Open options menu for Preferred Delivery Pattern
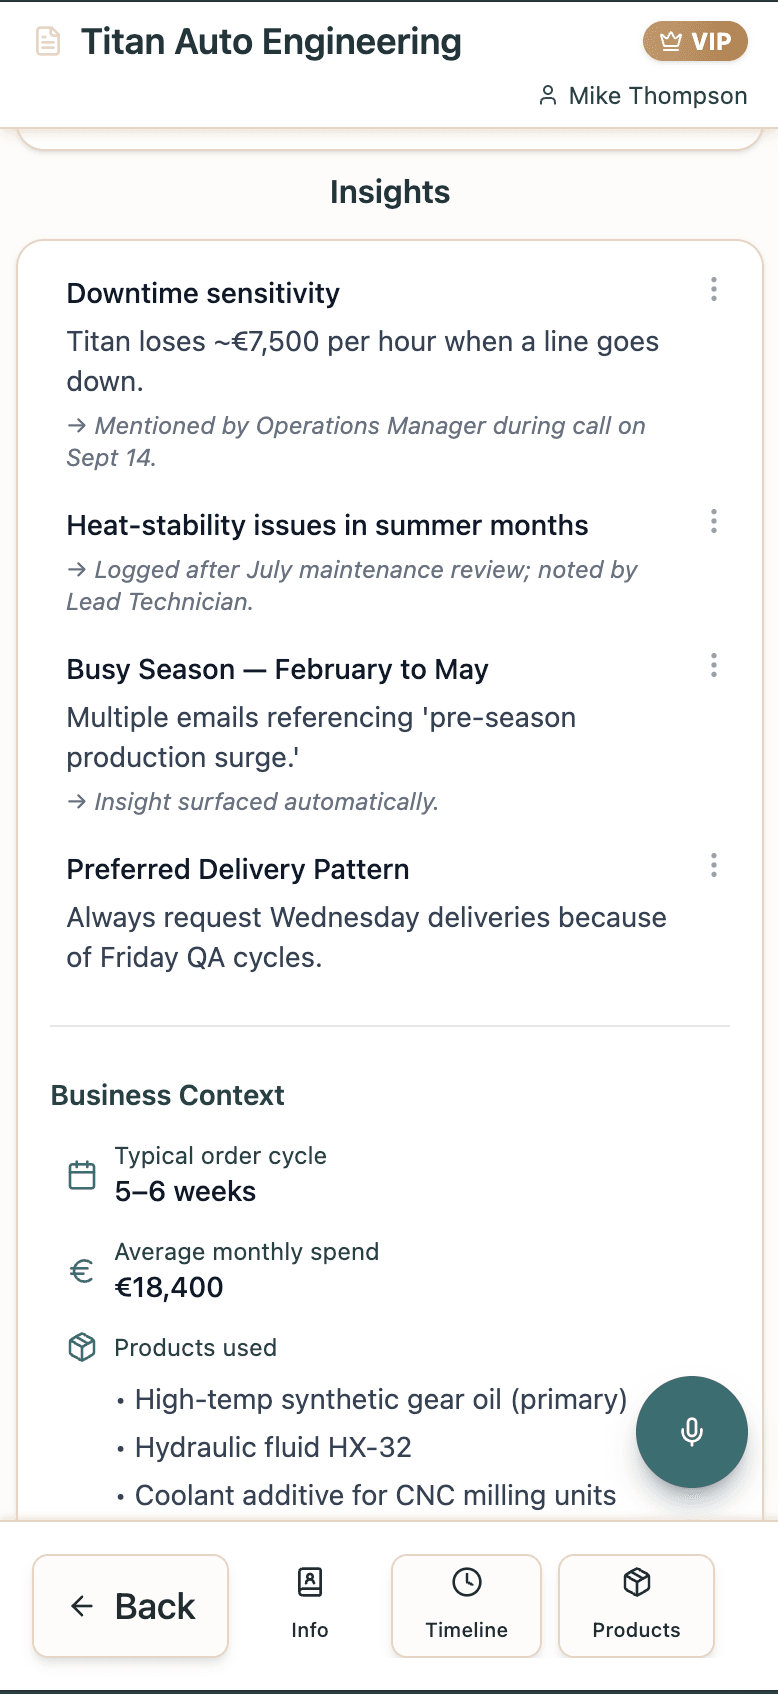This screenshot has height=1694, width=778. pyautogui.click(x=713, y=865)
